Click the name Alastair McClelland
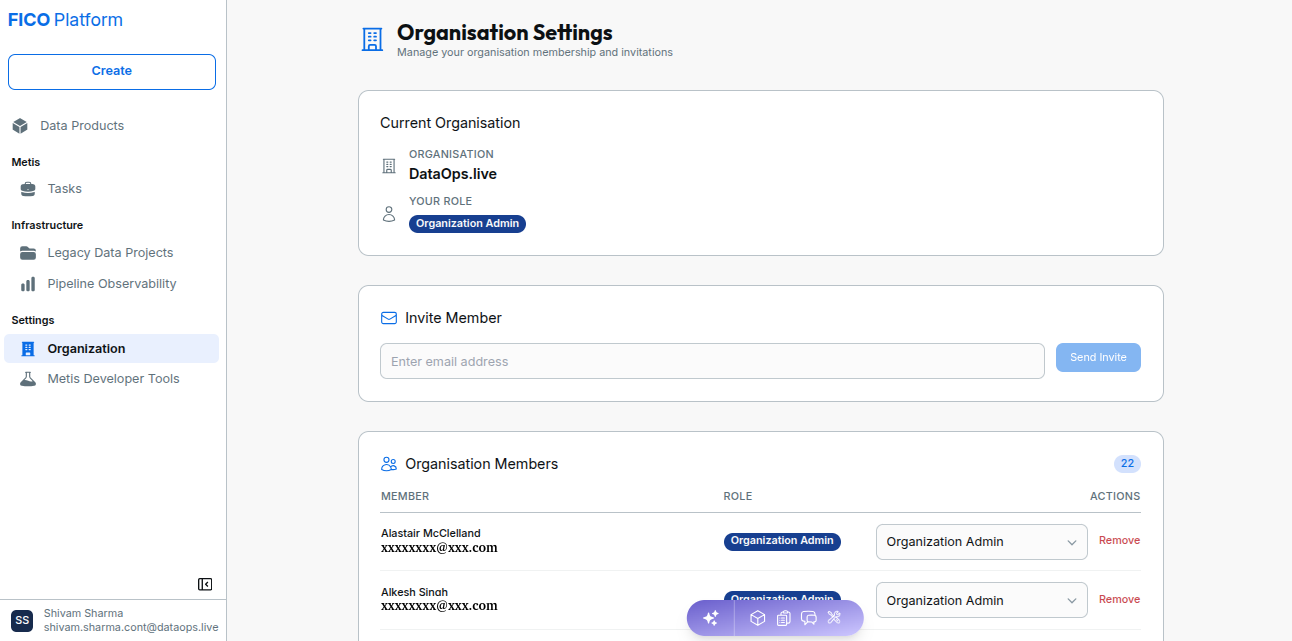Viewport: 1292px width, 641px height. click(x=431, y=533)
